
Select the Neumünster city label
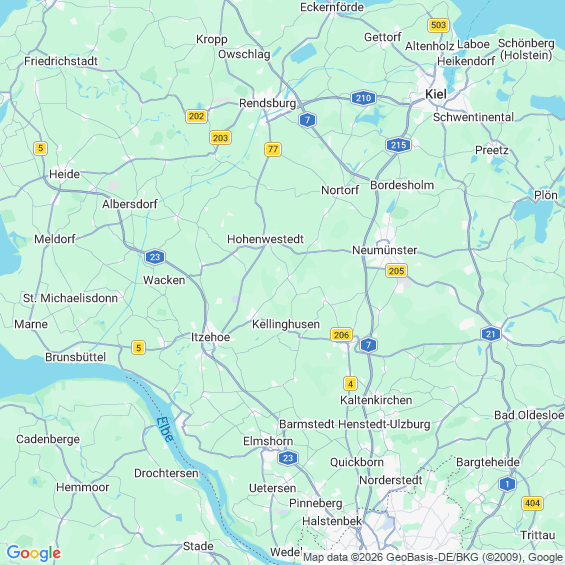(384, 250)
